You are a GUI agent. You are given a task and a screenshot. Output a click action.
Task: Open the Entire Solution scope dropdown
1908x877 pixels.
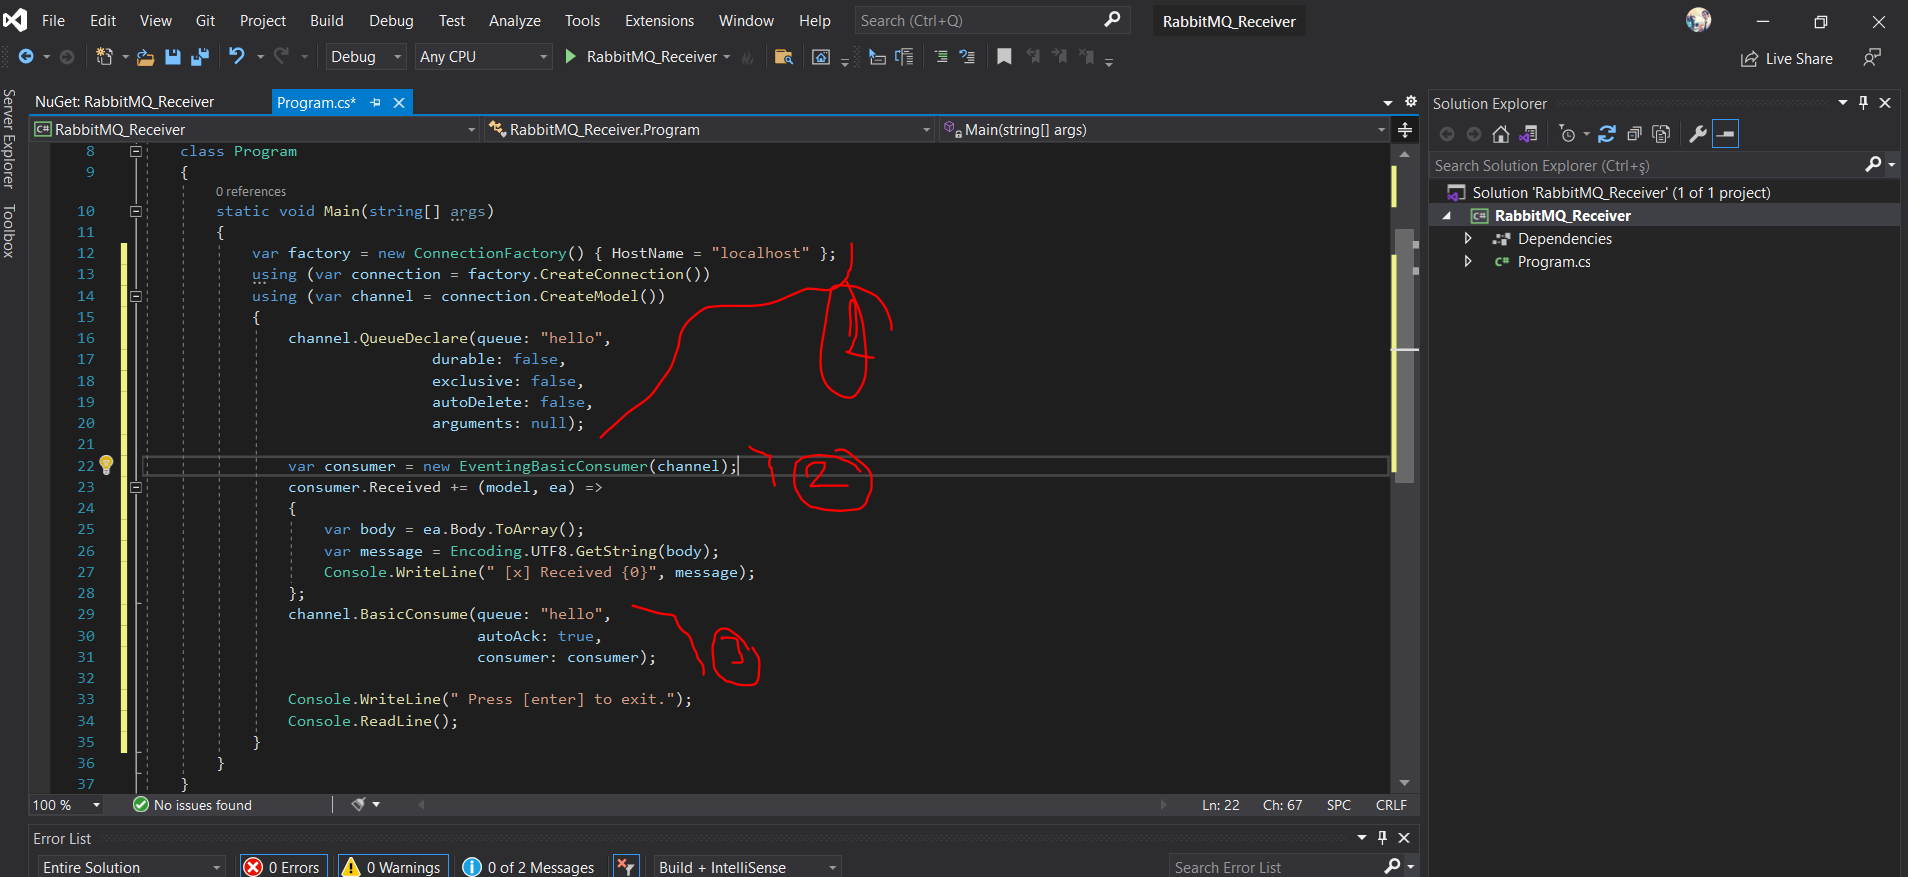click(131, 867)
